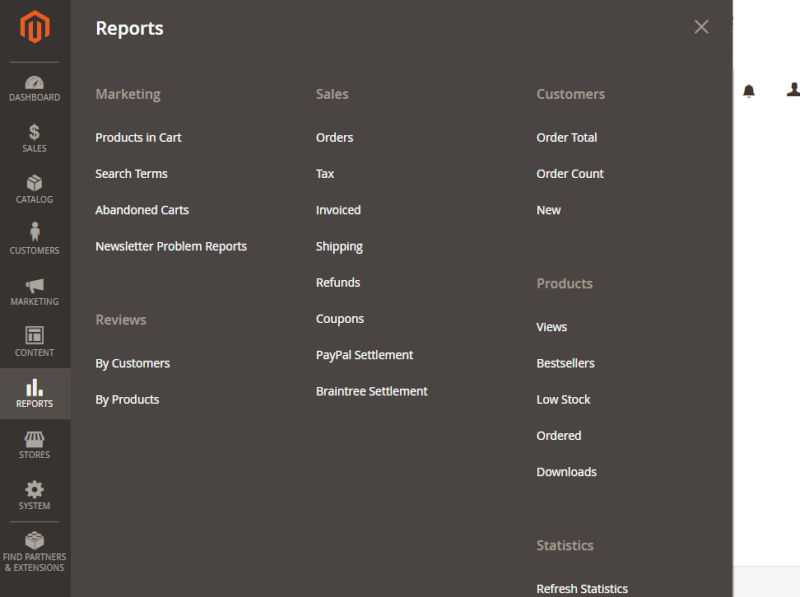Open the Abandoned Carts report
This screenshot has width=800, height=597.
pyautogui.click(x=142, y=210)
